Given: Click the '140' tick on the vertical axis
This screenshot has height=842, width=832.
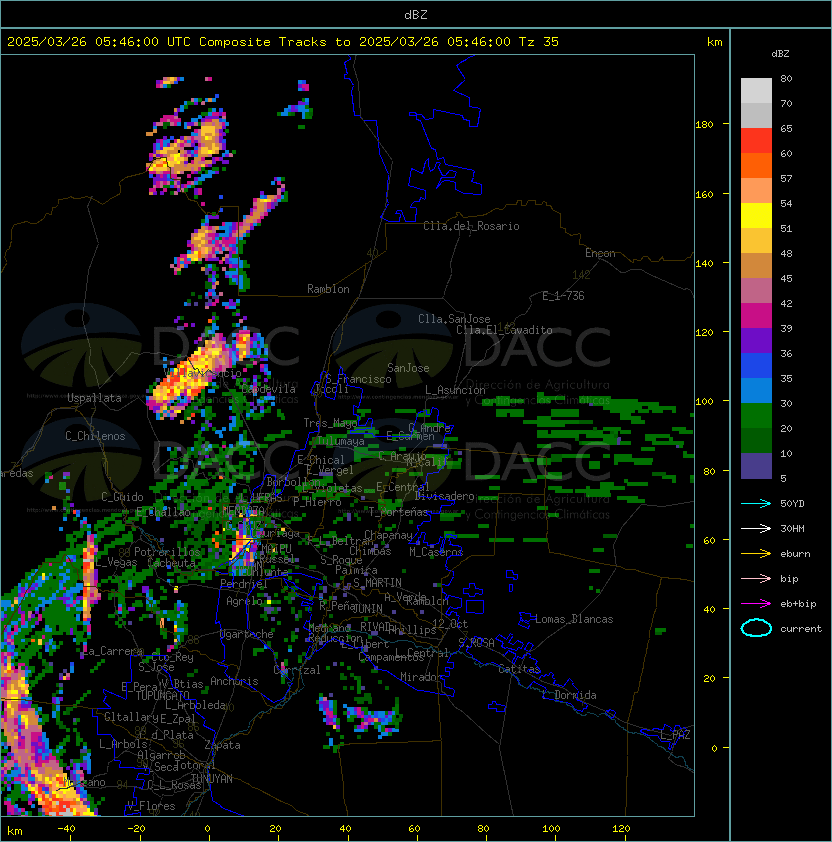Looking at the screenshot, I should click(704, 263).
